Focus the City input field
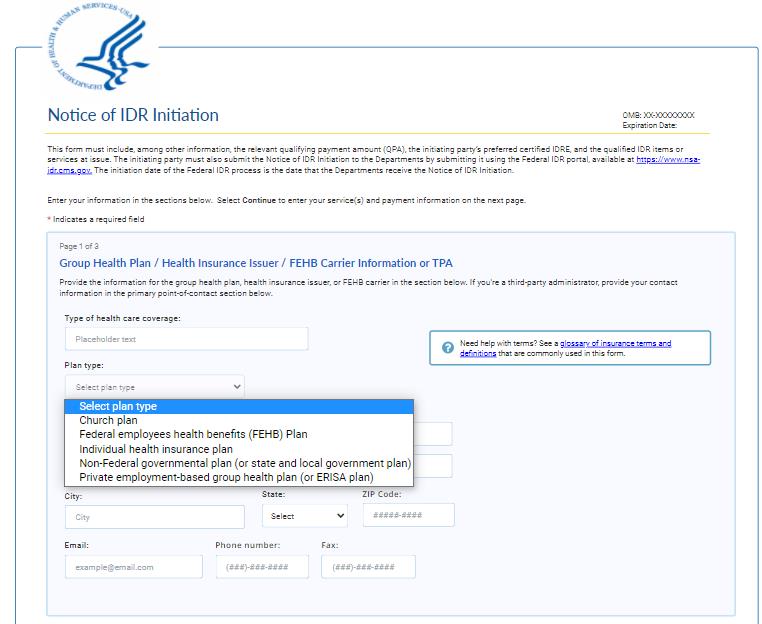This screenshot has width=762, height=624. coord(154,517)
